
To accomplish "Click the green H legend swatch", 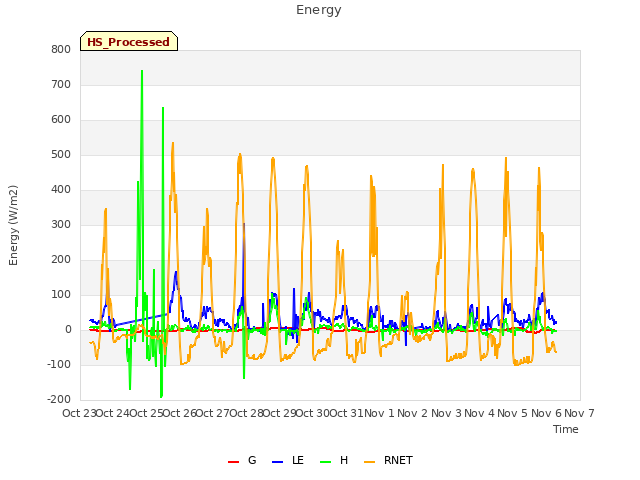I will coord(325,462).
